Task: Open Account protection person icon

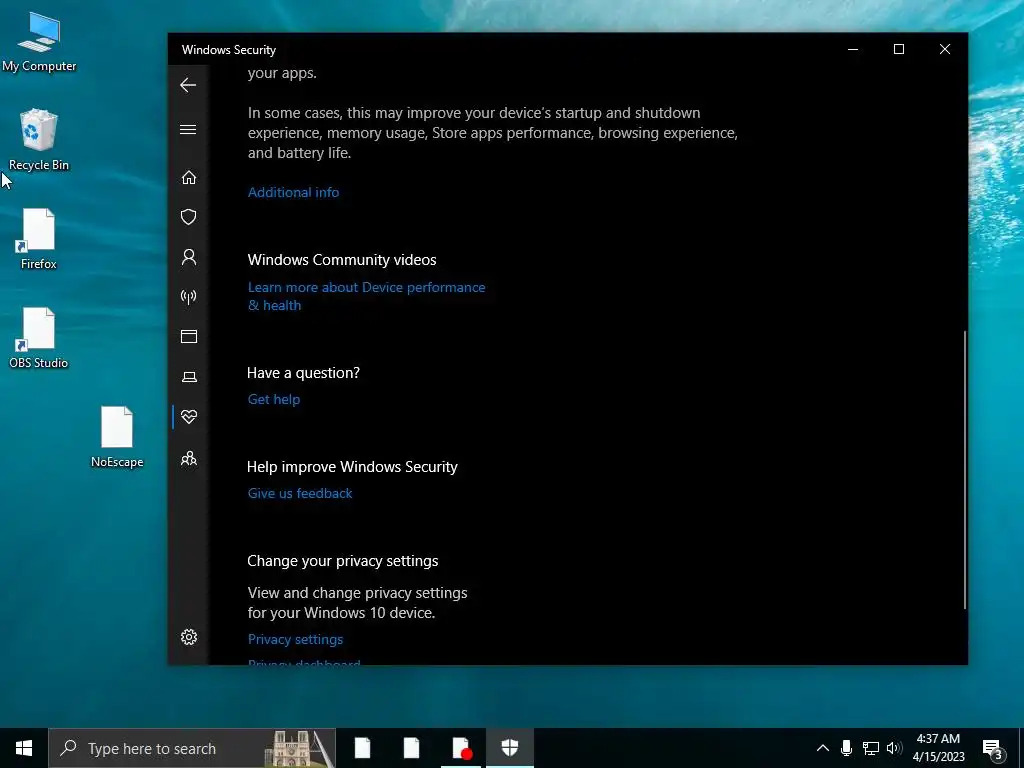Action: tap(189, 257)
